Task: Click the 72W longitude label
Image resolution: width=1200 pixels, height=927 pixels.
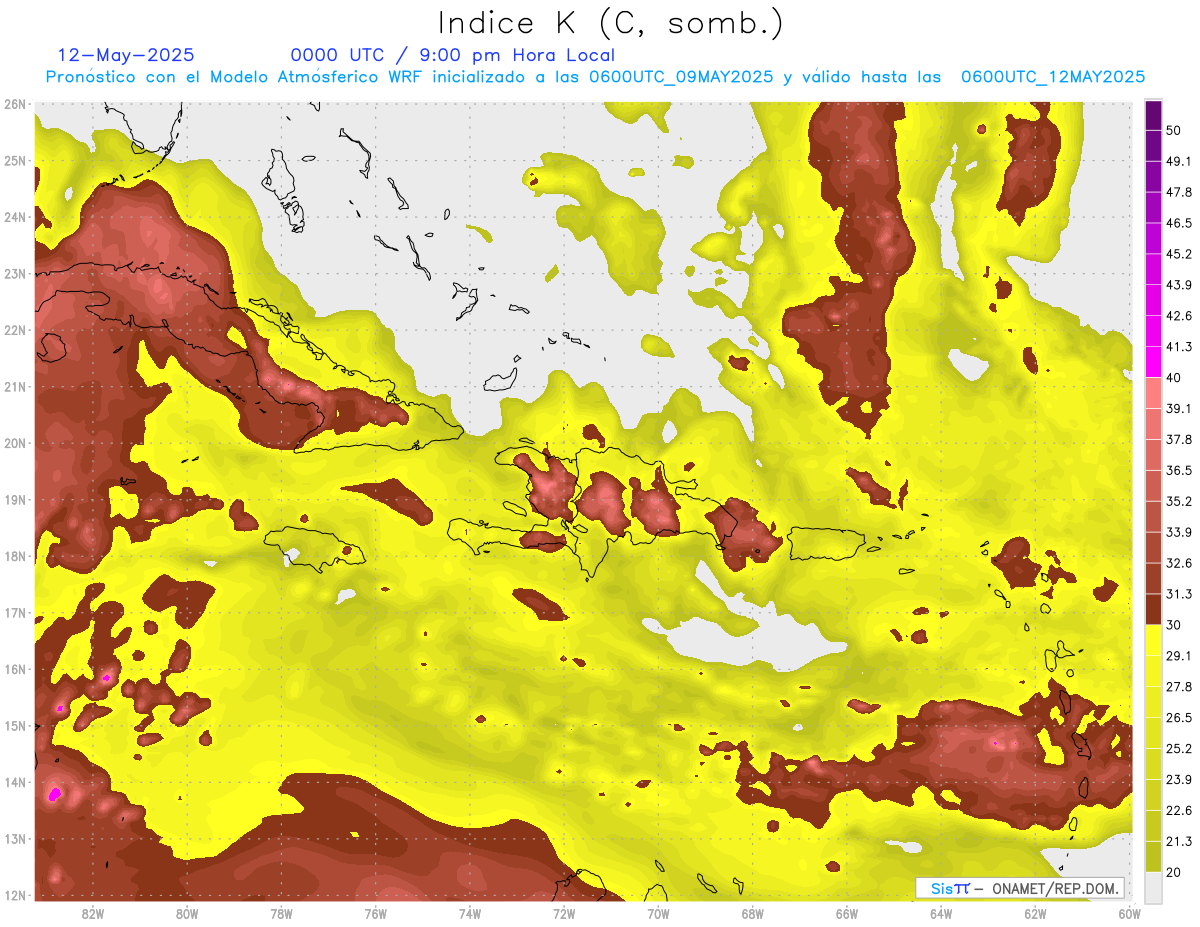Action: point(564,914)
